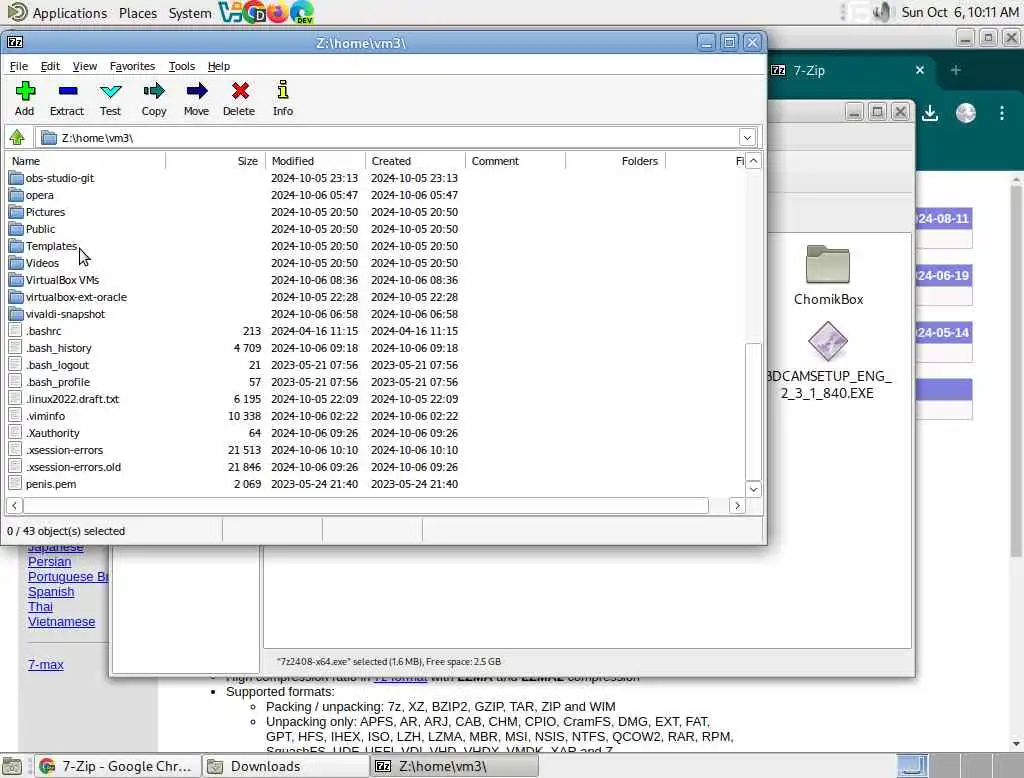The width and height of the screenshot is (1024, 778).
Task: Click the Persian language link
Action: point(50,562)
